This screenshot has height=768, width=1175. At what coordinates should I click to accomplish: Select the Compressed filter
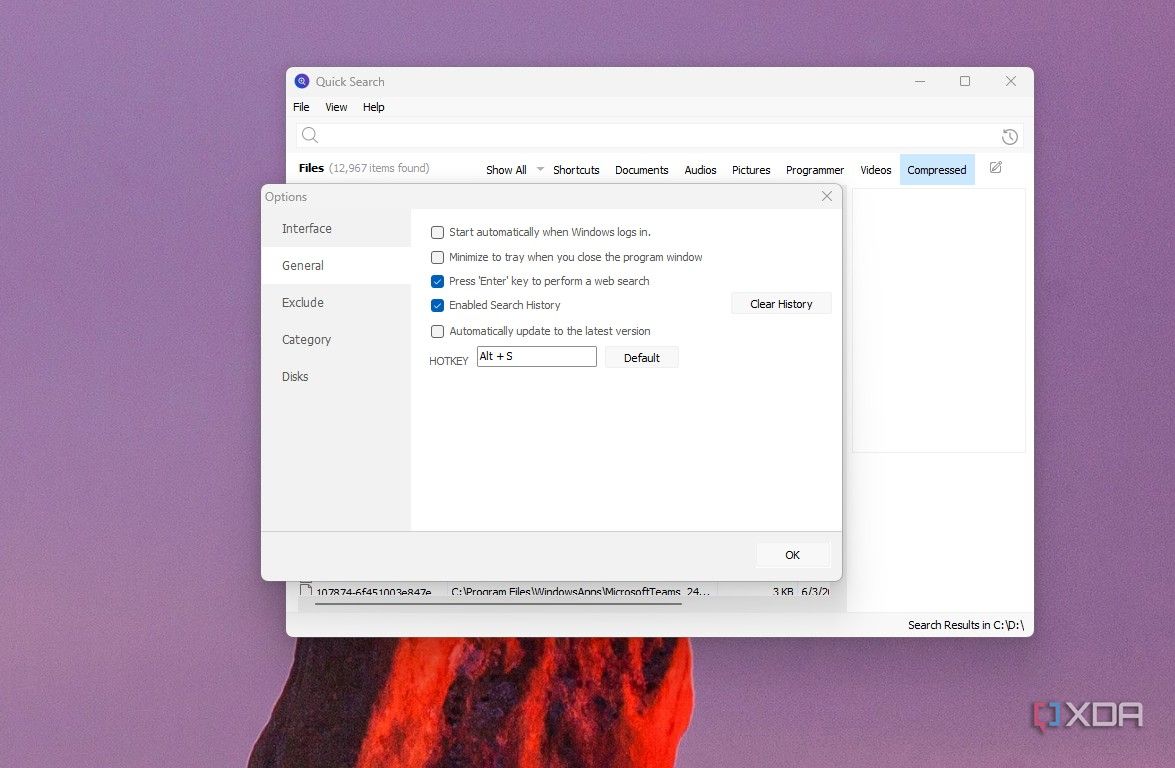click(937, 170)
